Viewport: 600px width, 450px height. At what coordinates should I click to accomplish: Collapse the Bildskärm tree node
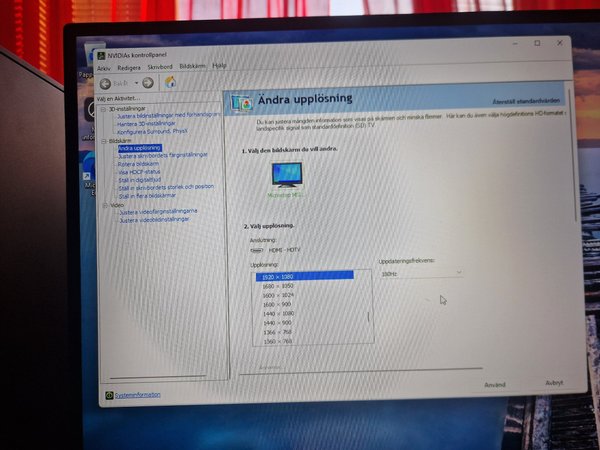pyautogui.click(x=103, y=141)
